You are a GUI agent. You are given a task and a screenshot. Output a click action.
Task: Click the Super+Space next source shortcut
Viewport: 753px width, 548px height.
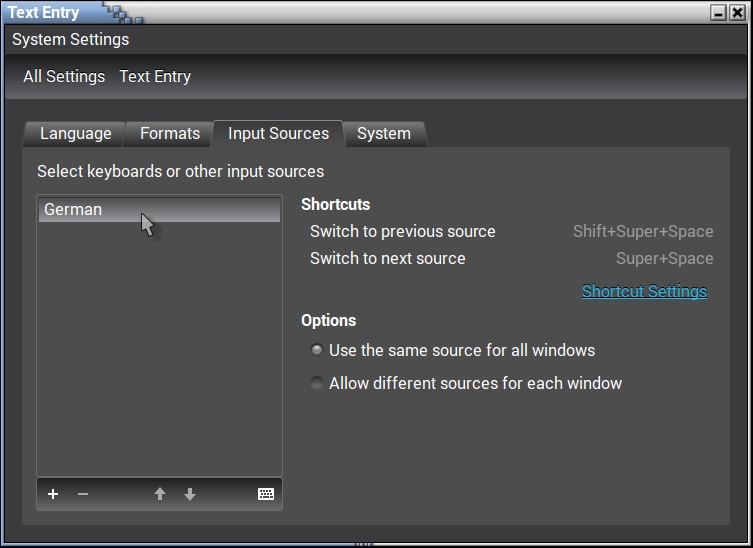664,258
